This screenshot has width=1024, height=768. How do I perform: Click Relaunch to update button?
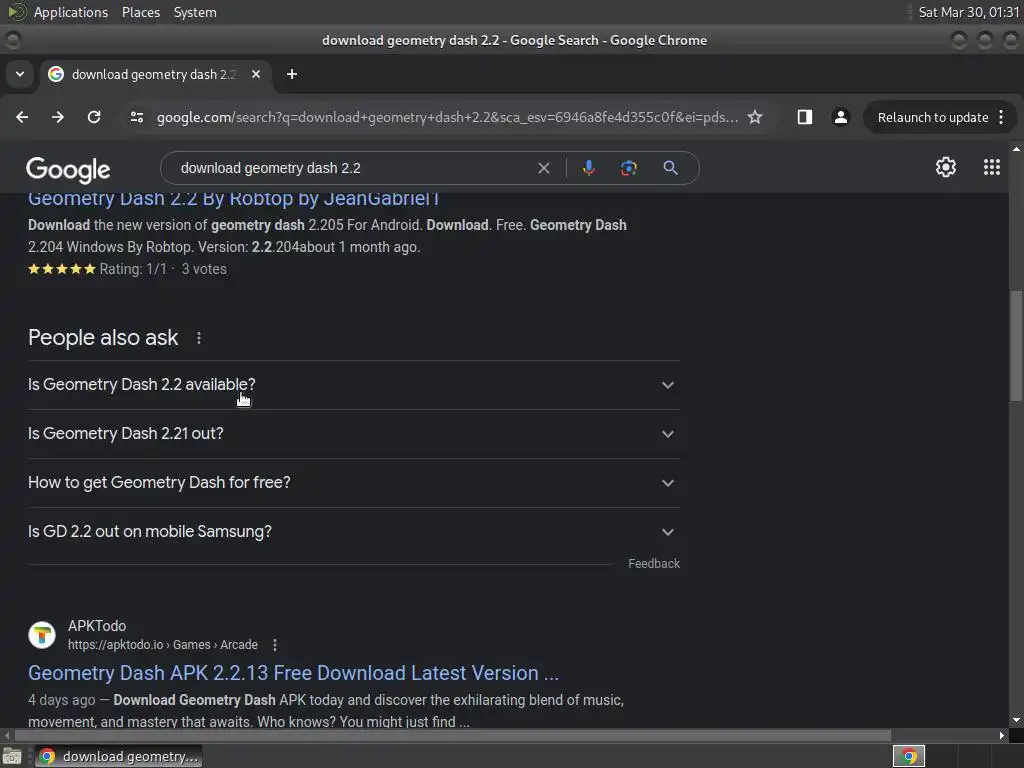933,117
